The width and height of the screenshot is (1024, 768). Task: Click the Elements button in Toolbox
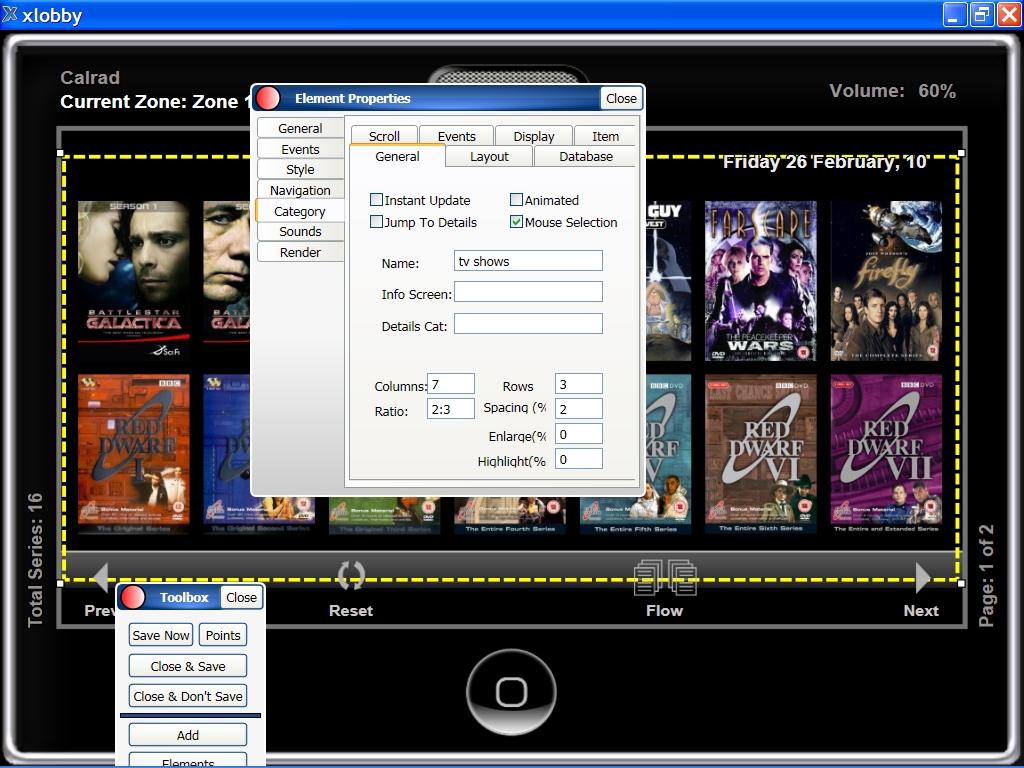coord(188,761)
